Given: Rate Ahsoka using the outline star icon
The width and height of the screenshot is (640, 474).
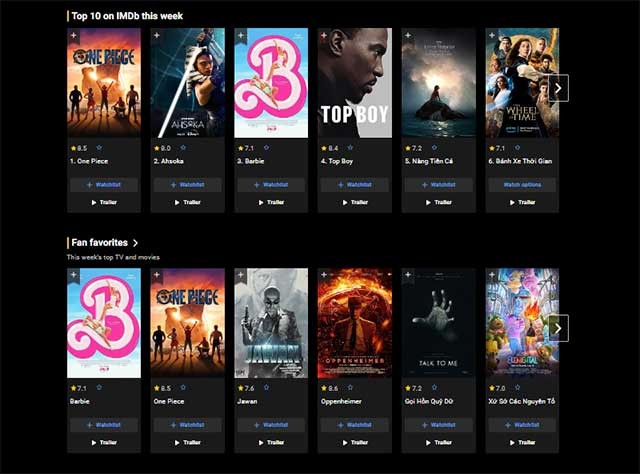Looking at the screenshot, I should 183,148.
